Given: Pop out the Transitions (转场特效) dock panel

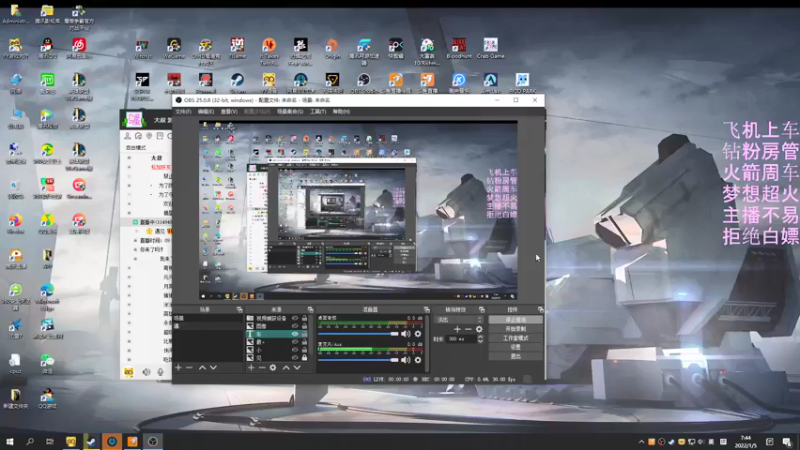Looking at the screenshot, I should [x=482, y=309].
